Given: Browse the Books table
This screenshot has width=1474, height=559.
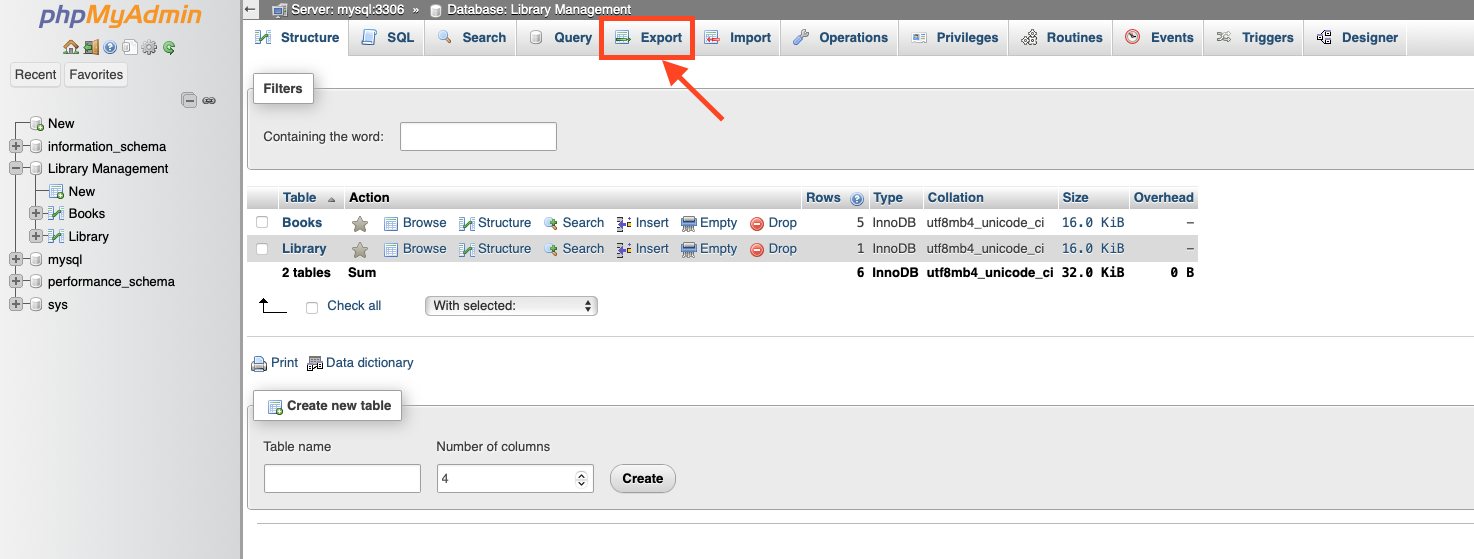Looking at the screenshot, I should click(415, 223).
